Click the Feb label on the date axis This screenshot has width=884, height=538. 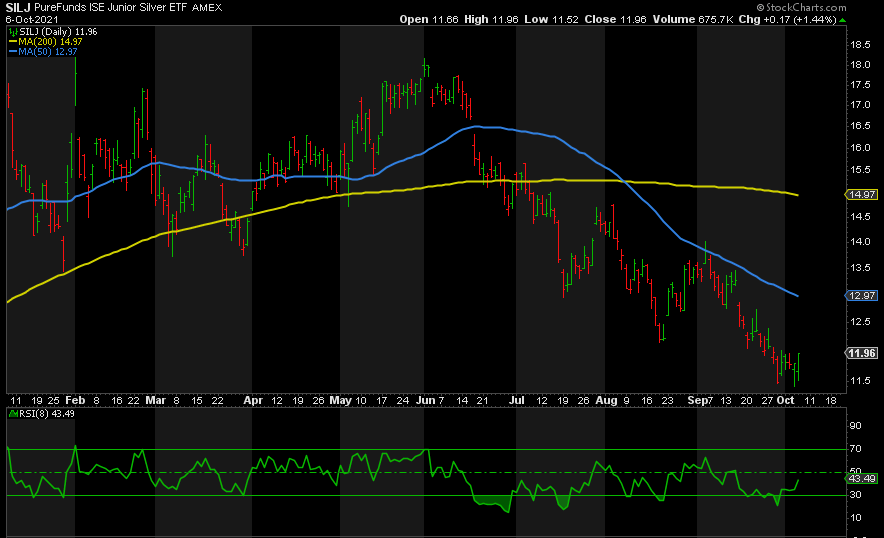(x=75, y=400)
